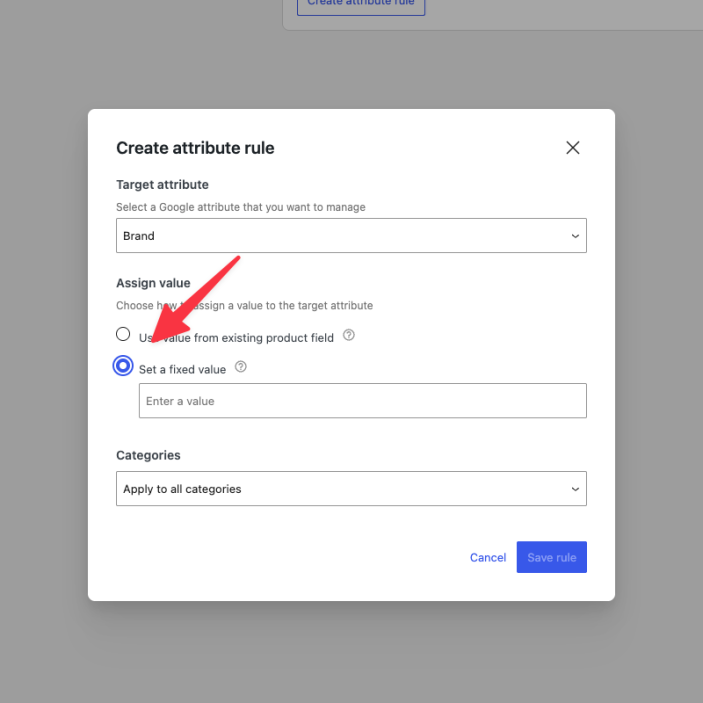Click help icon beside existing product field option
This screenshot has height=703, width=703.
tap(349, 336)
